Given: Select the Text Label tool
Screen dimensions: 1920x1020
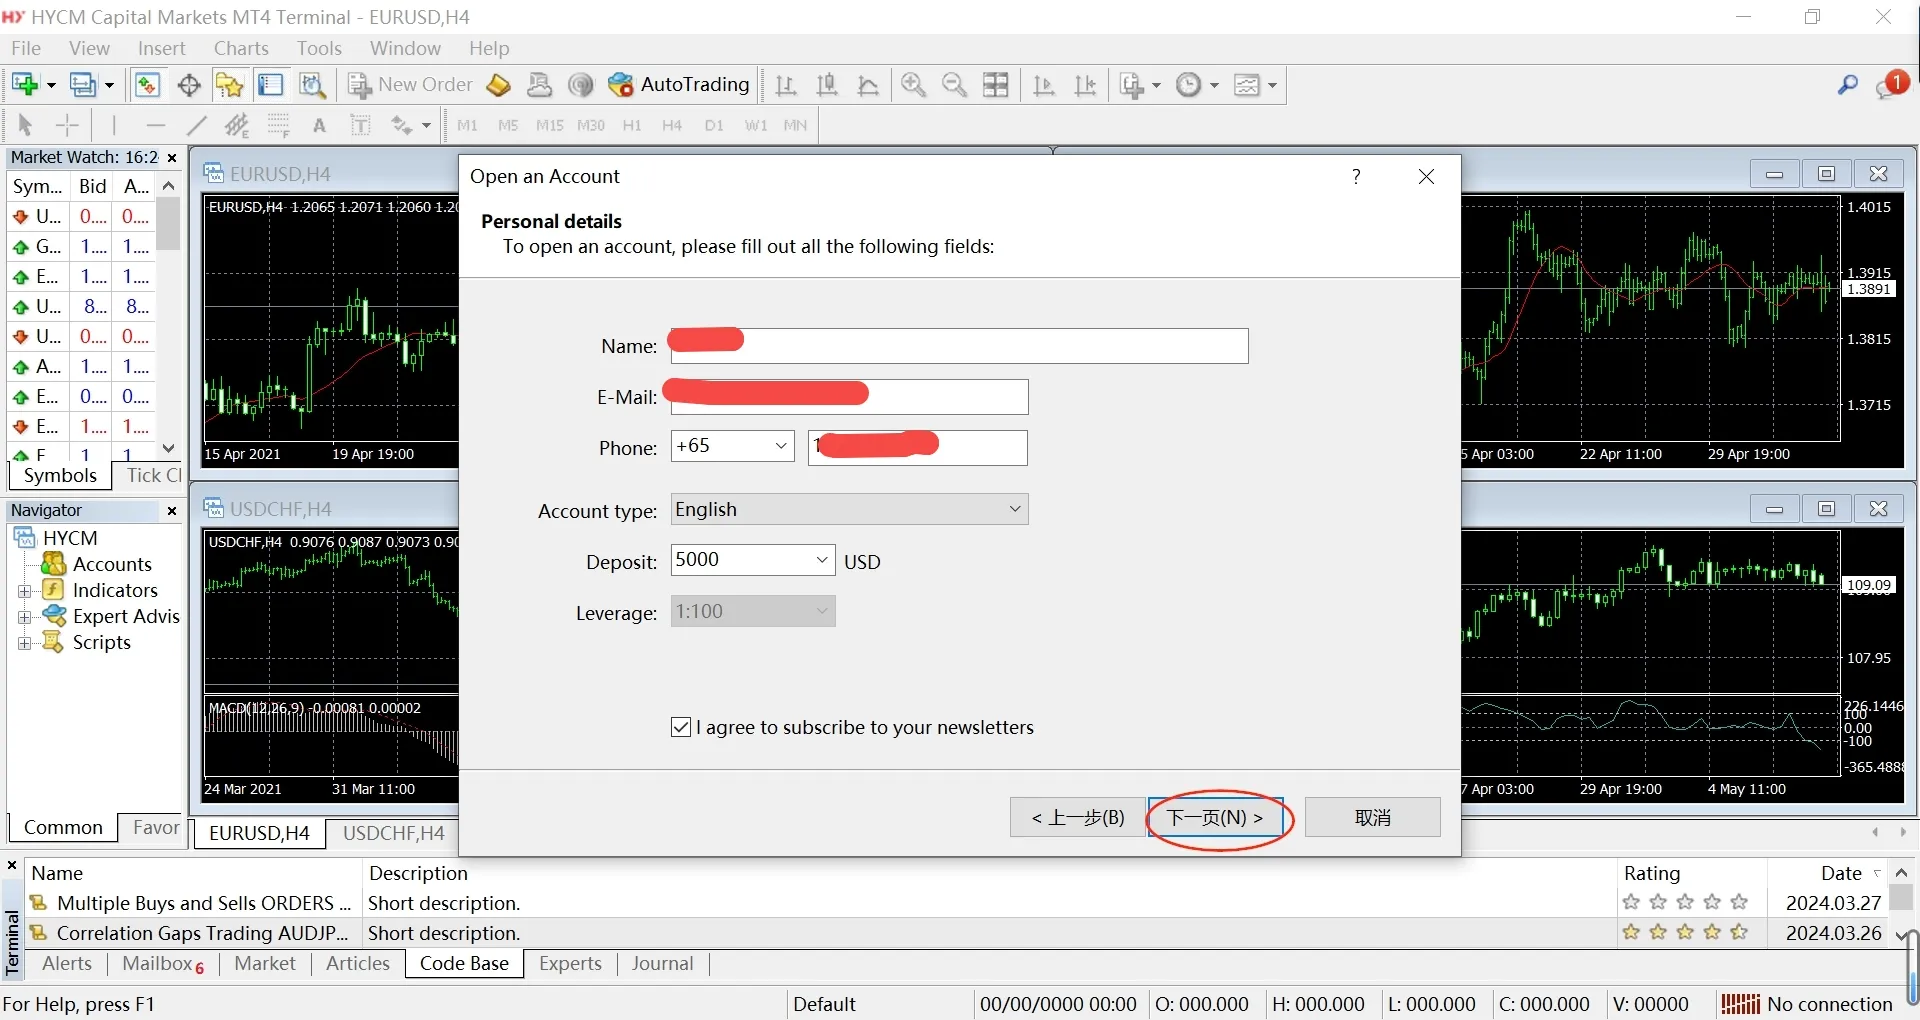Looking at the screenshot, I should (360, 125).
